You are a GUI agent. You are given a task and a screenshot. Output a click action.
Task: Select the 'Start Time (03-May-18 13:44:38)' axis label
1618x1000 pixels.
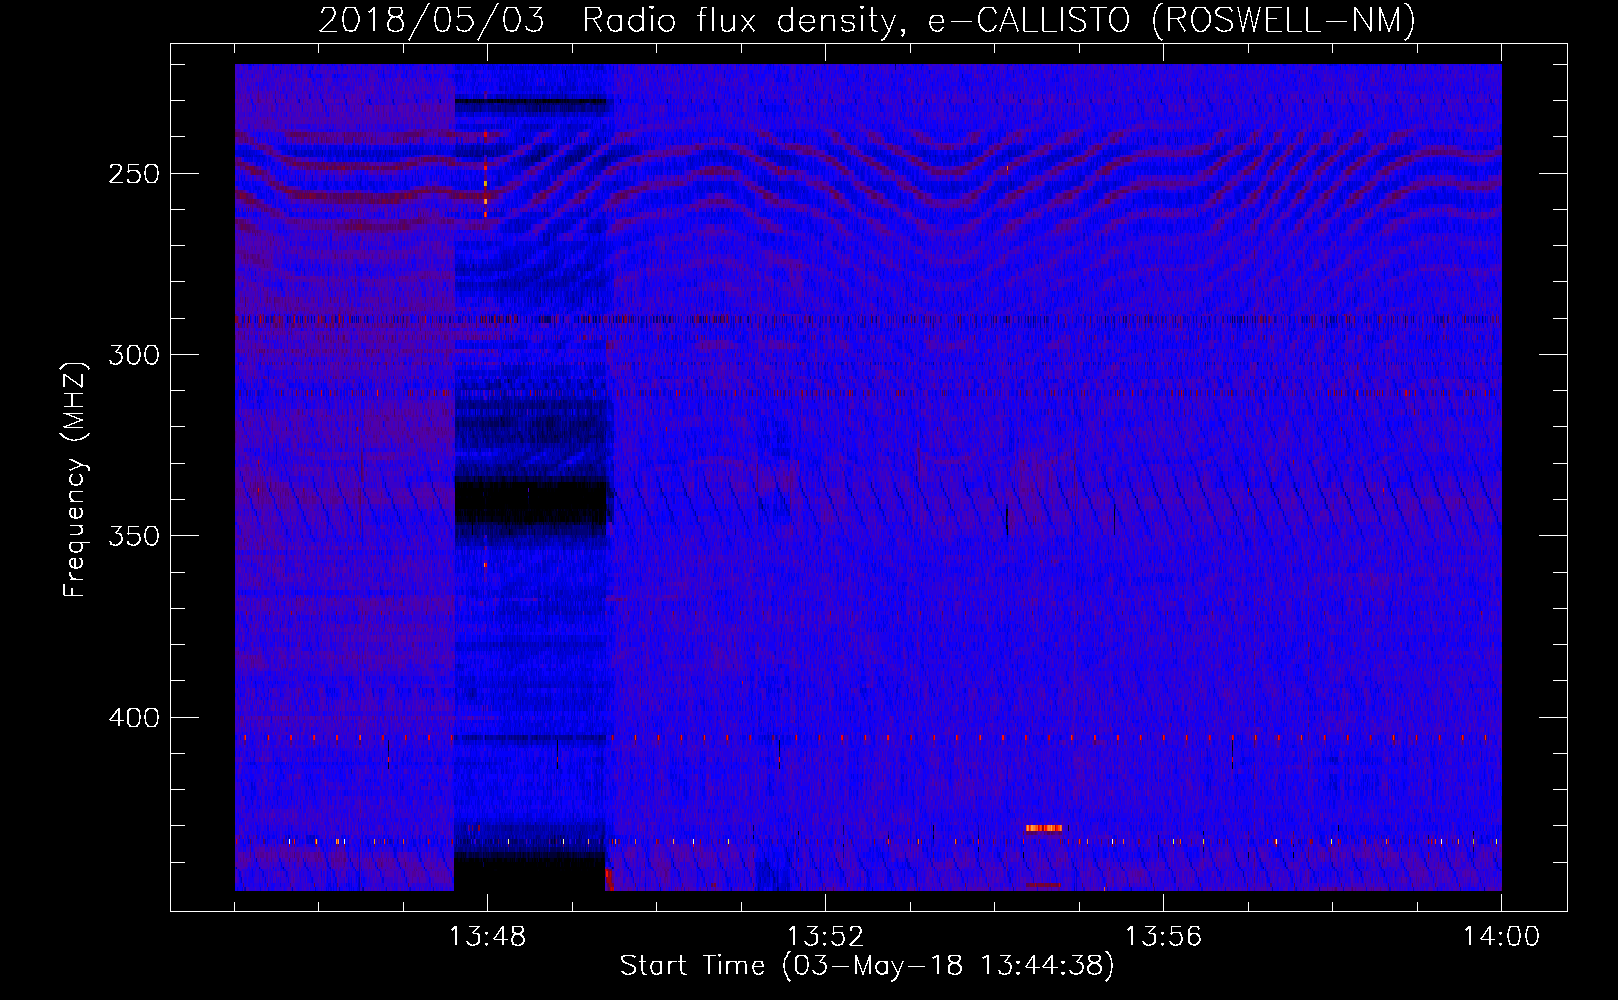(x=867, y=966)
